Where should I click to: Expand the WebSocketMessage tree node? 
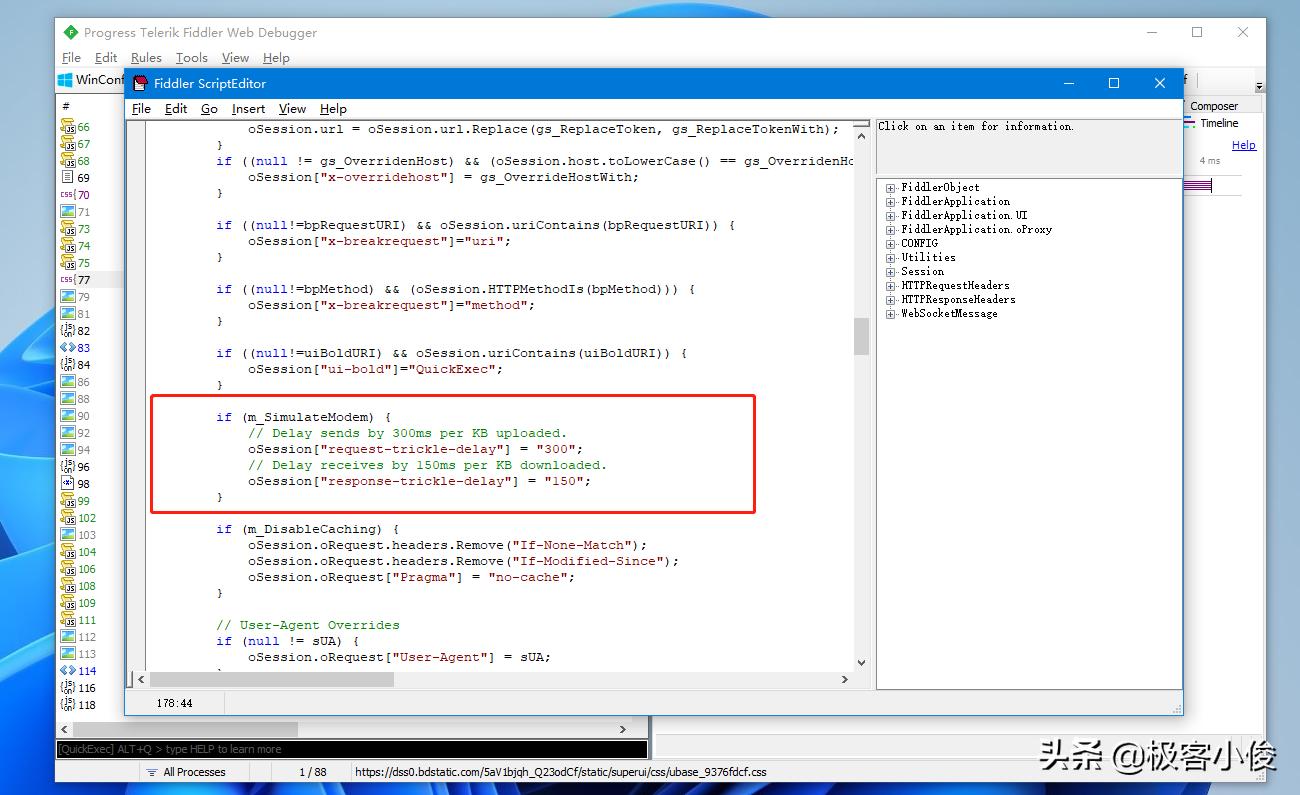click(x=890, y=314)
